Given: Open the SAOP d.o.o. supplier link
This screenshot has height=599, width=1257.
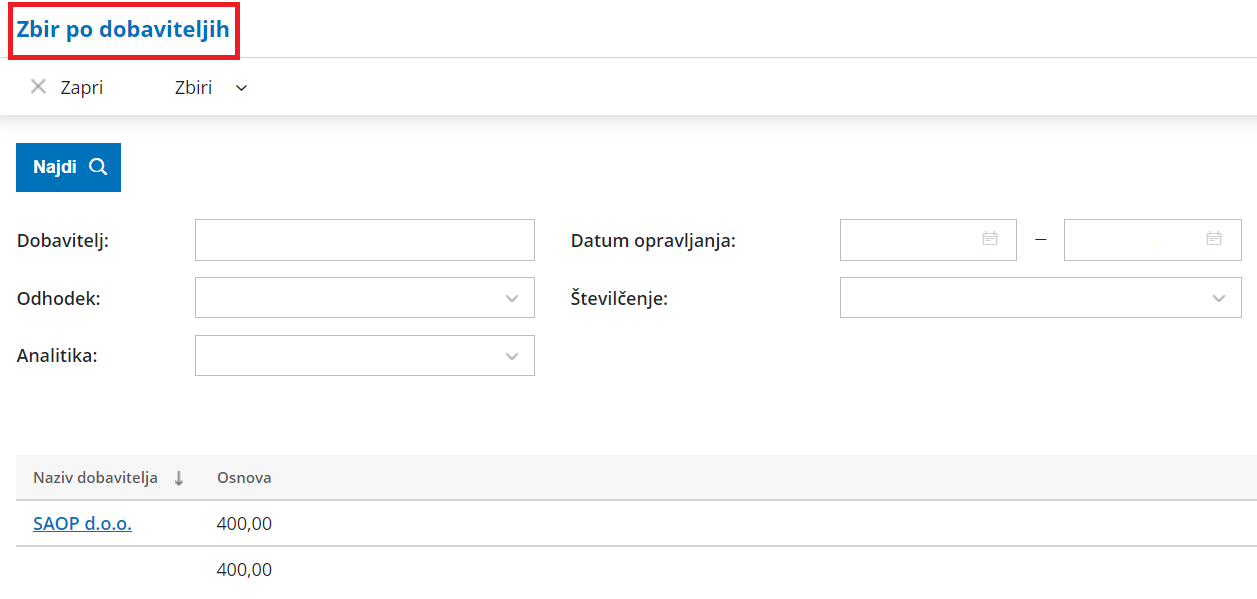Looking at the screenshot, I should (x=82, y=523).
